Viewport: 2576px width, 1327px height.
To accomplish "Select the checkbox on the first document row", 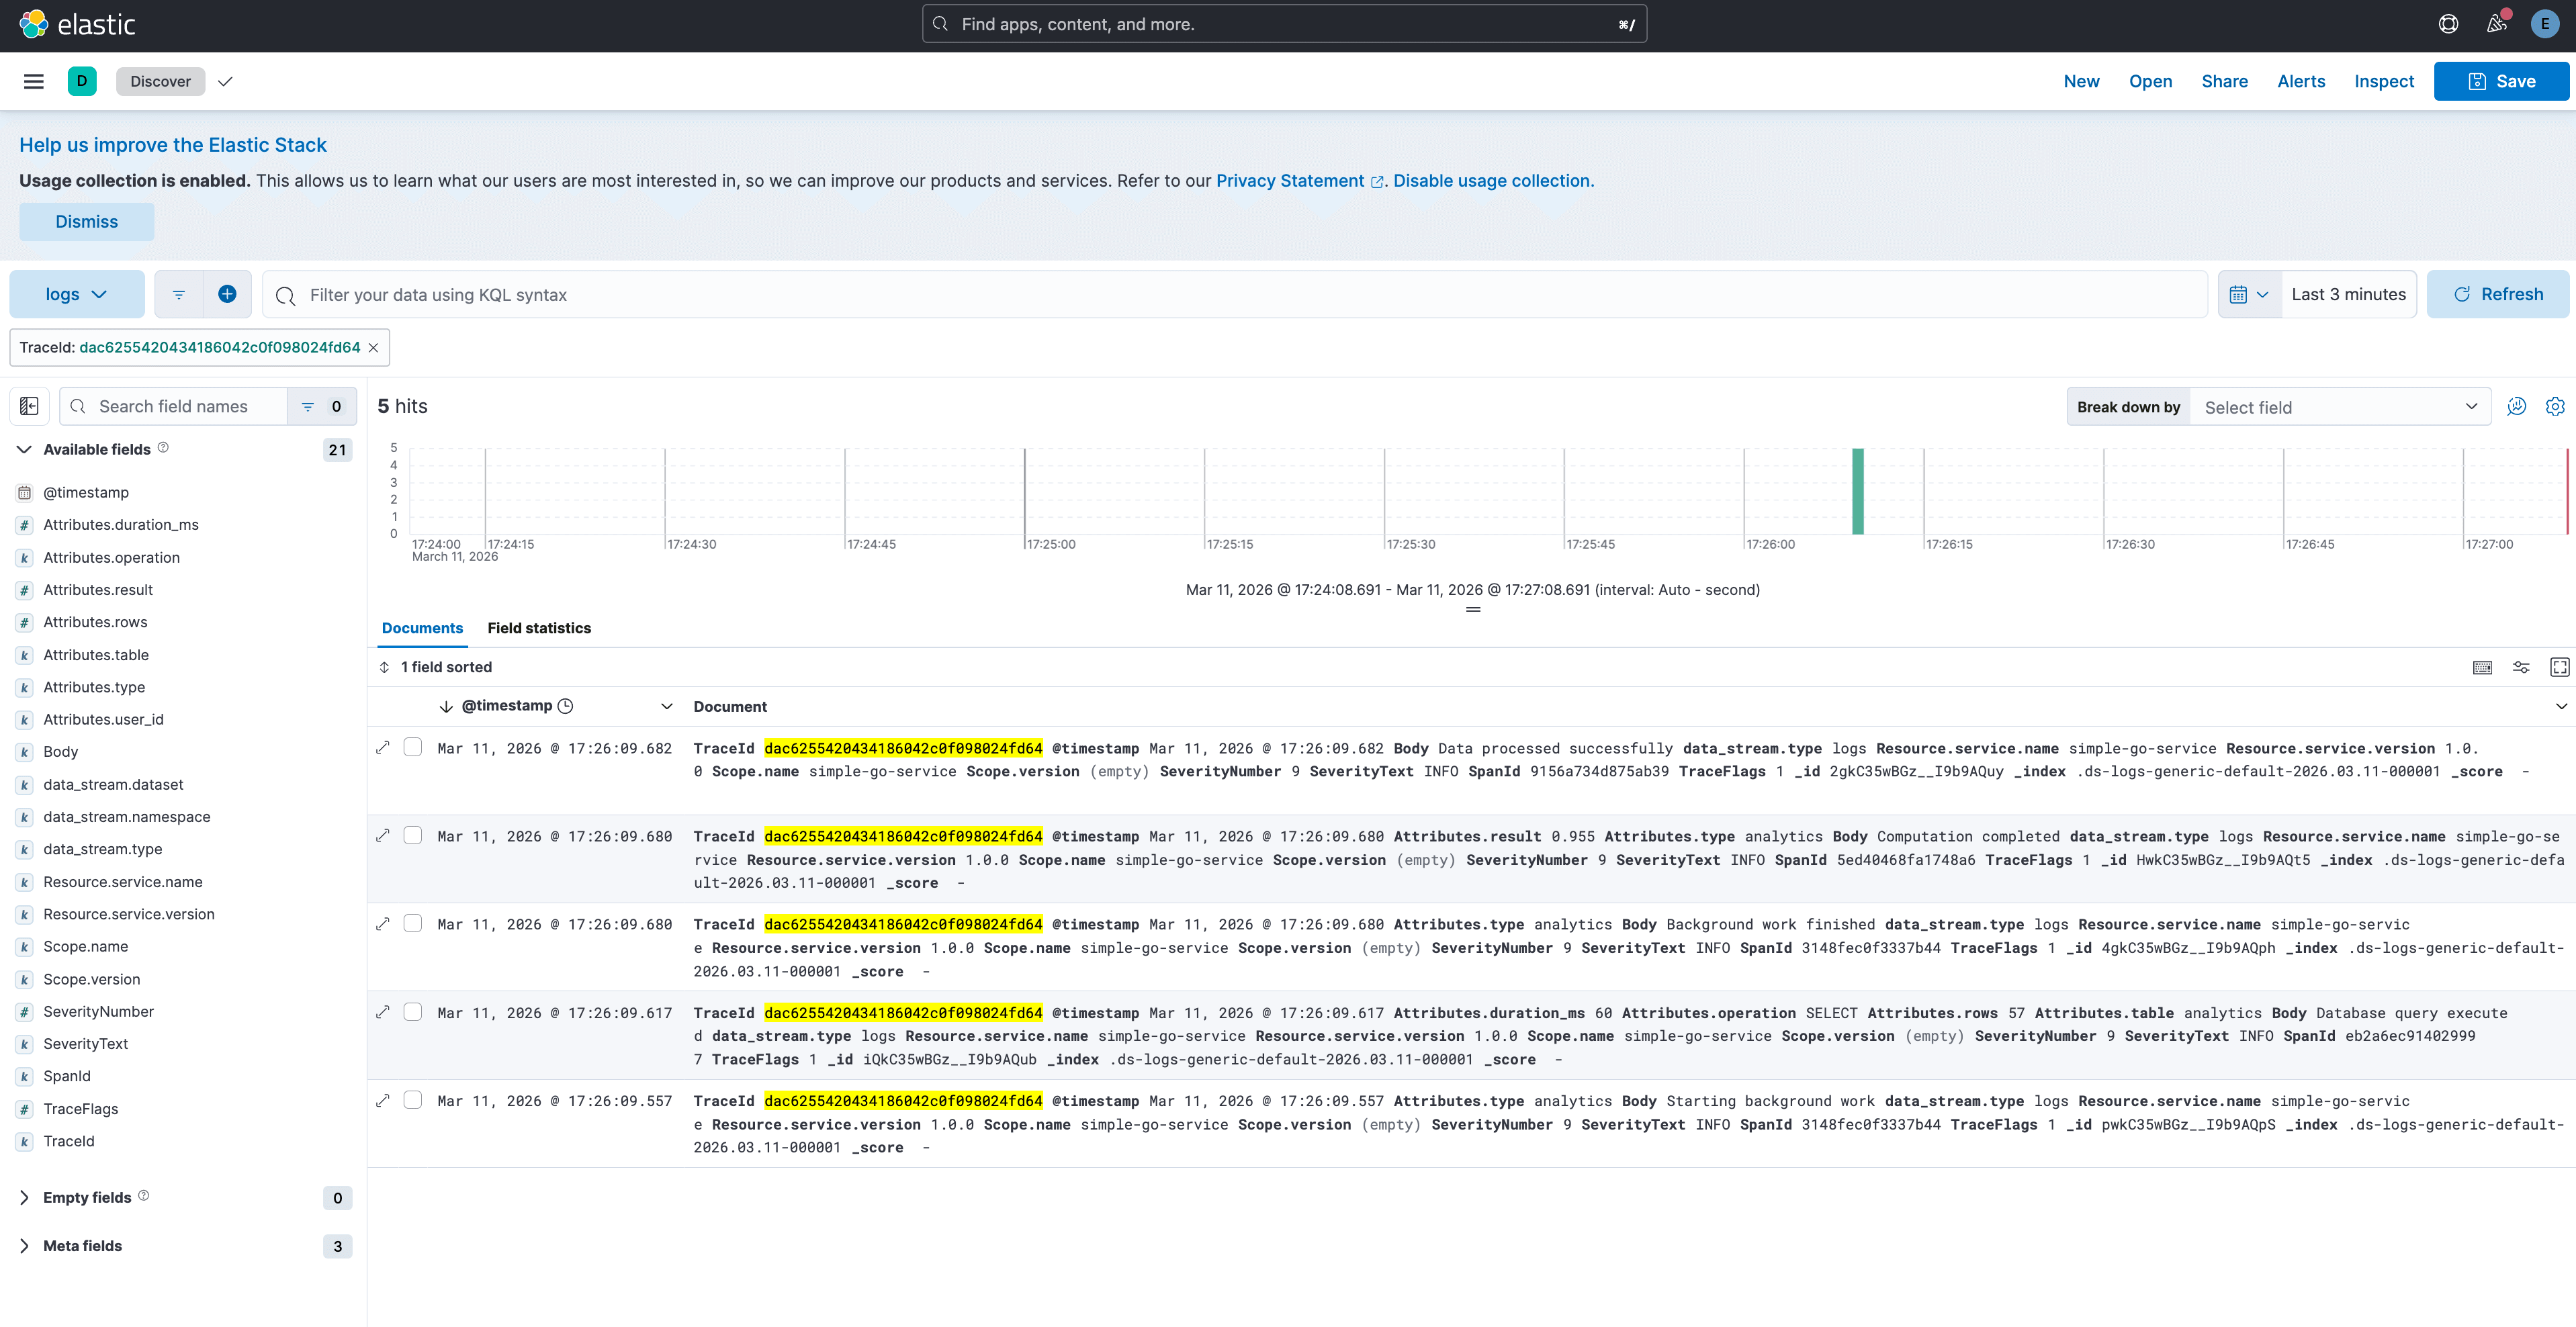I will point(413,746).
